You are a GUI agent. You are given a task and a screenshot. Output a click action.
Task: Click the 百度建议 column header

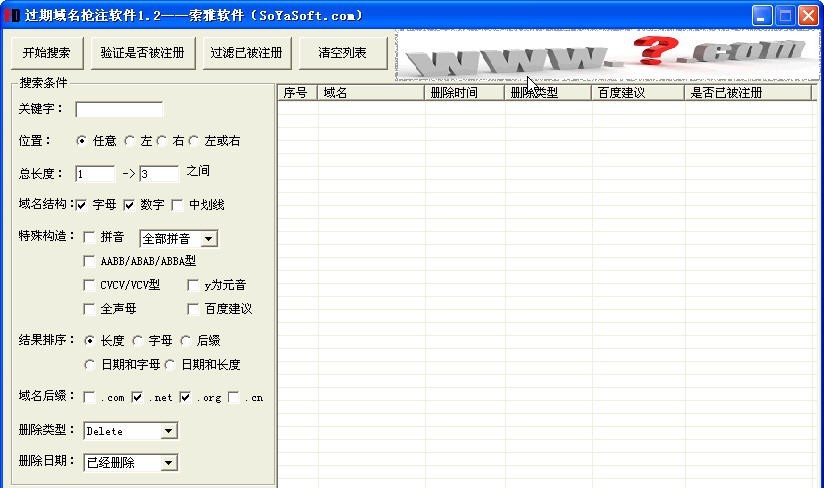click(638, 93)
